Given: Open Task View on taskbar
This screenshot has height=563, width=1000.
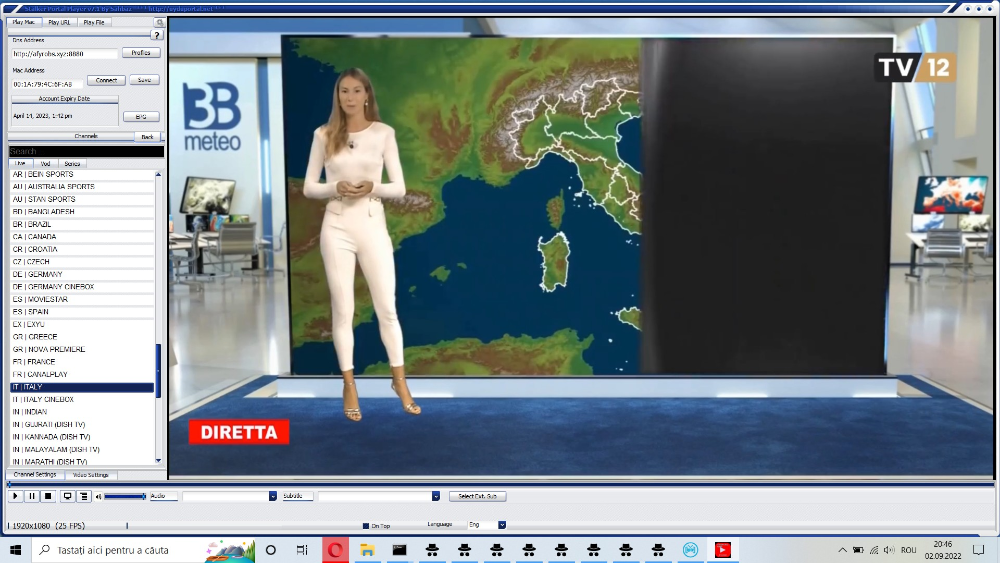Looking at the screenshot, I should (302, 550).
